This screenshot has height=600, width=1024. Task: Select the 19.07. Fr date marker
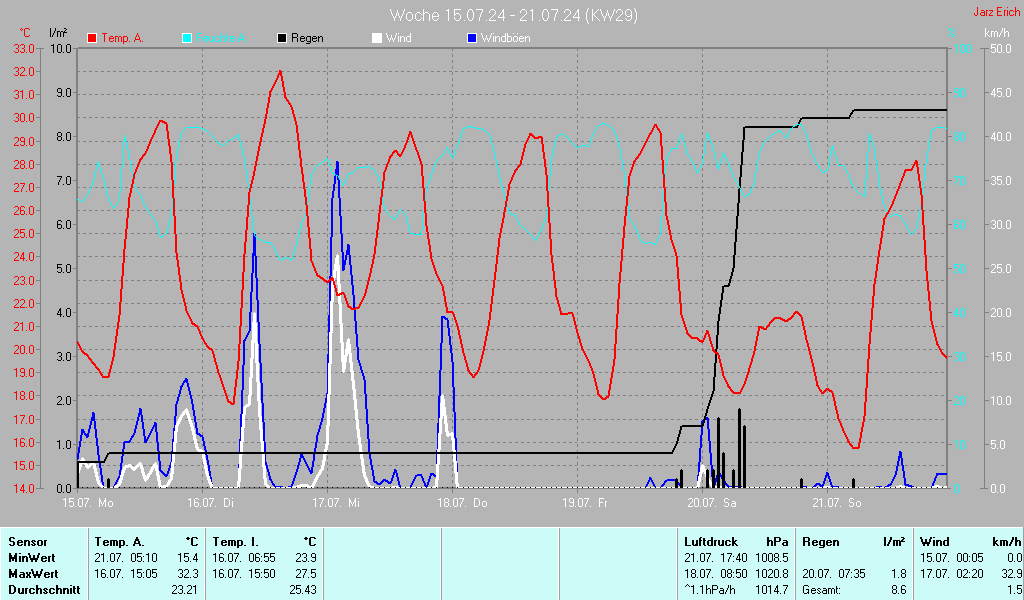click(584, 503)
